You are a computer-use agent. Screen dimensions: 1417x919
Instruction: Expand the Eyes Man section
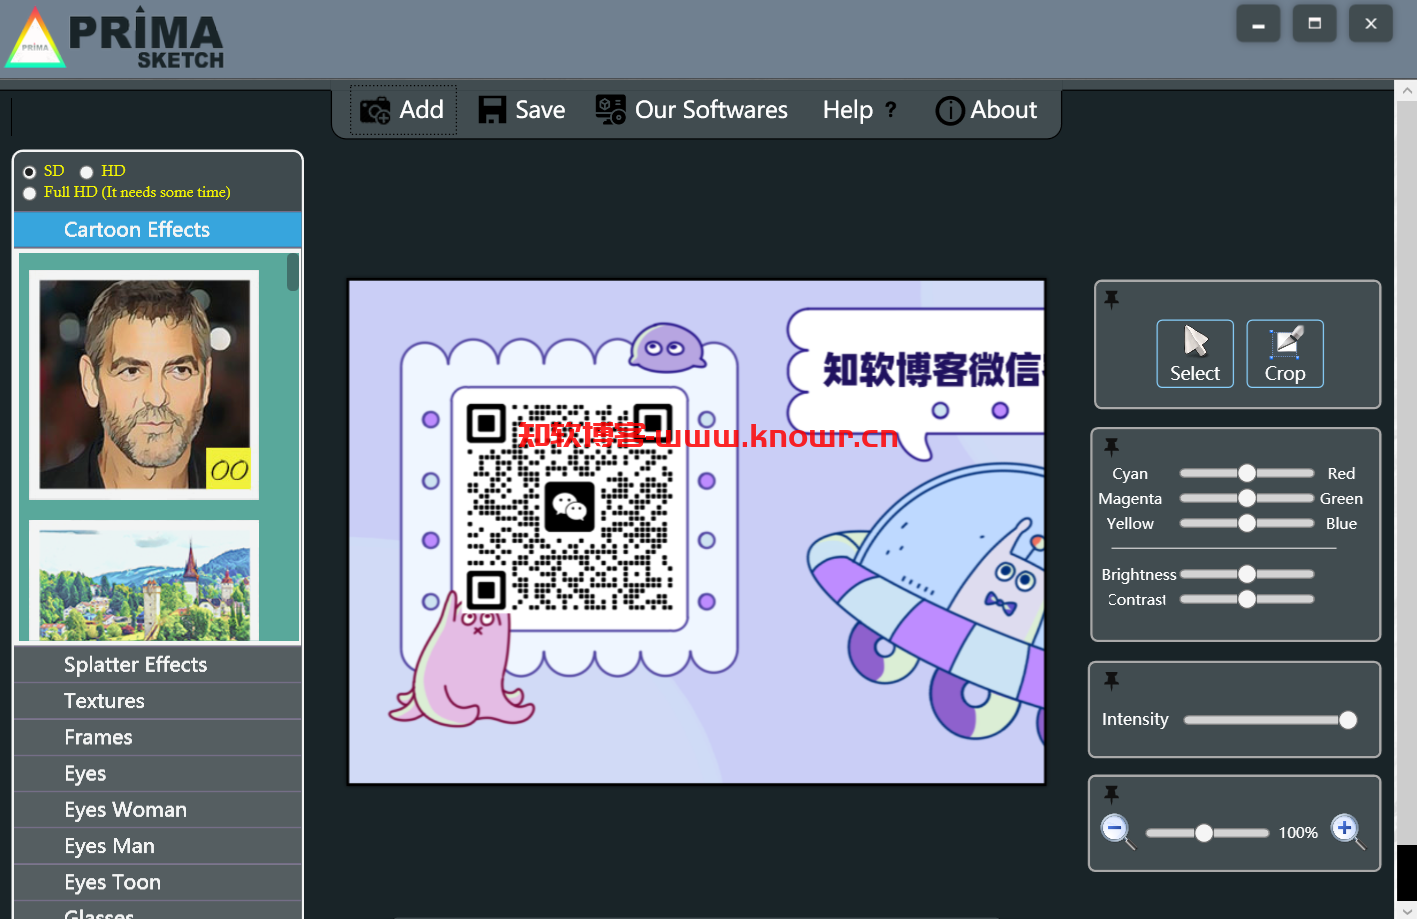[158, 846]
